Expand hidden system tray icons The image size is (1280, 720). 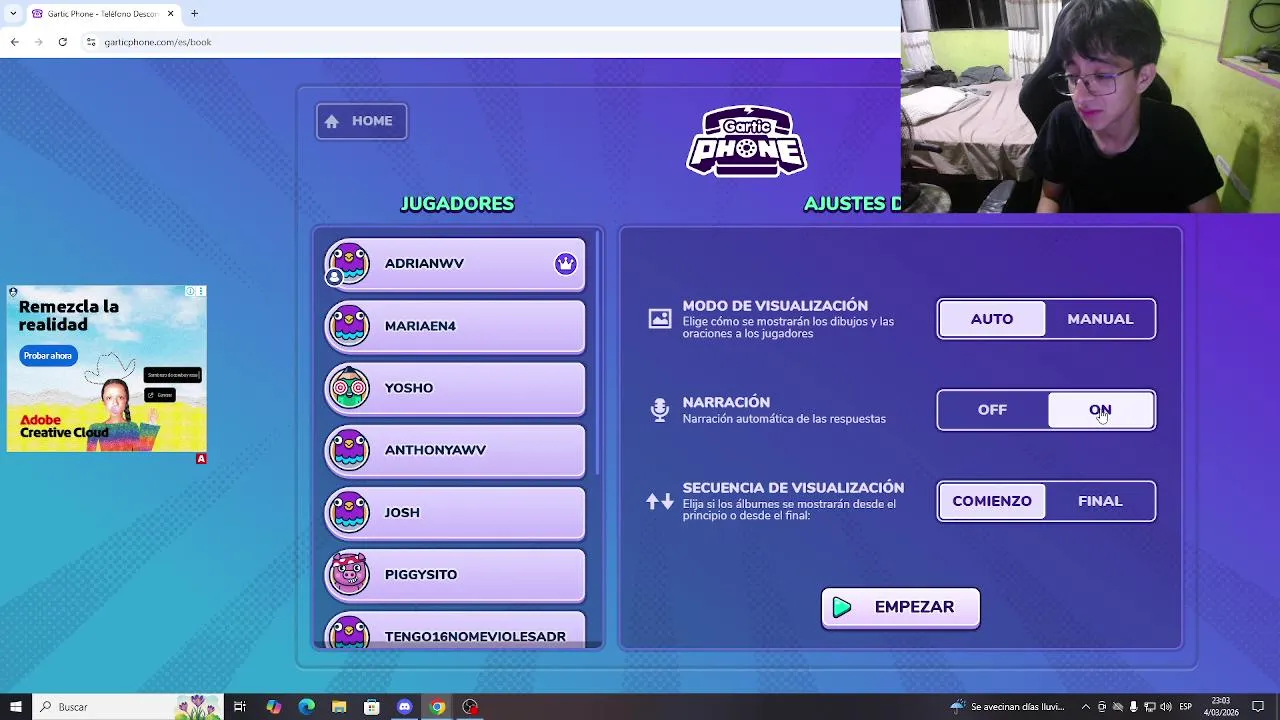click(x=1085, y=707)
